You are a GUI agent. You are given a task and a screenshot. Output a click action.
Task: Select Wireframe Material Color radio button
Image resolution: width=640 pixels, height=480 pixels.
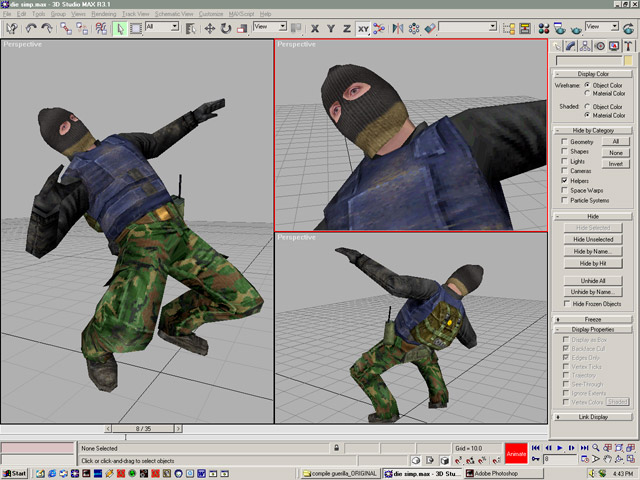587,93
